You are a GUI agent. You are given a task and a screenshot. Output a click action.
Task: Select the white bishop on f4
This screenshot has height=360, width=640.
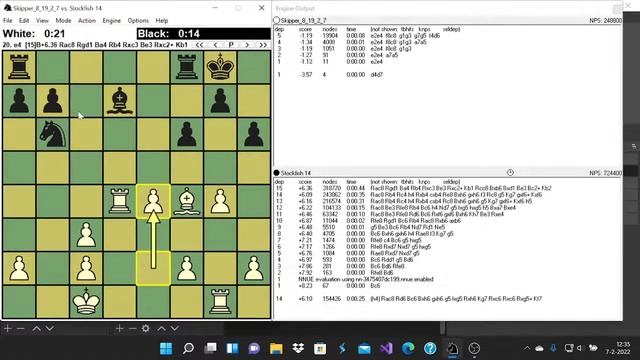click(187, 201)
